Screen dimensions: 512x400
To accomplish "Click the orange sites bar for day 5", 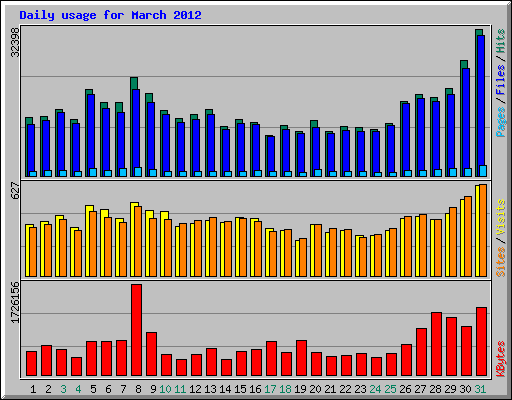I will click(x=93, y=244).
